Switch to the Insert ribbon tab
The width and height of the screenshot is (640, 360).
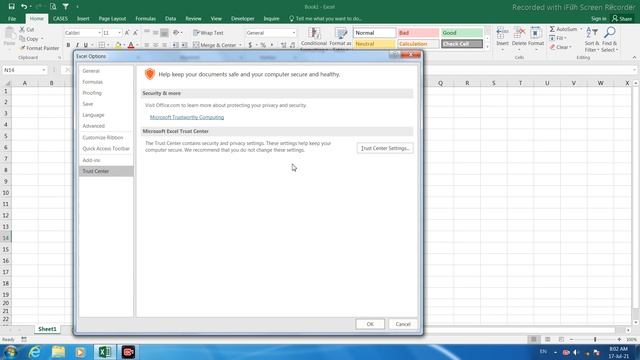83,19
